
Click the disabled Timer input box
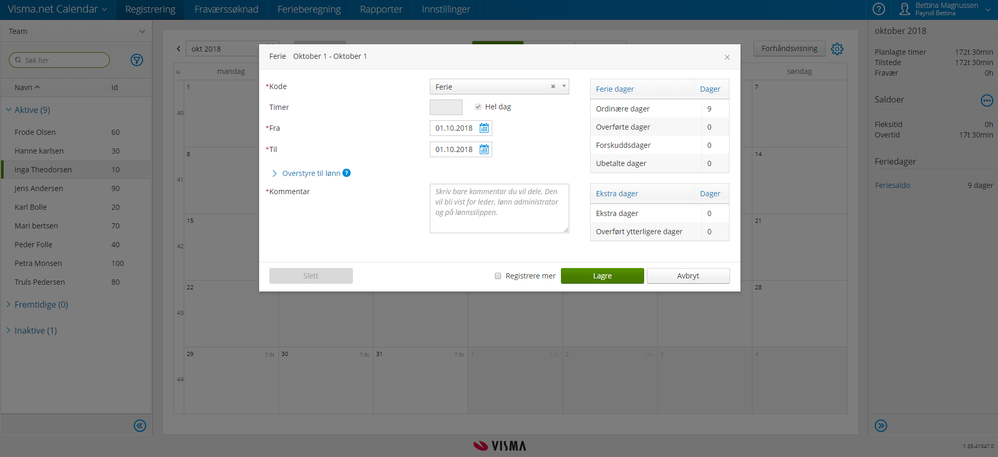(x=446, y=107)
